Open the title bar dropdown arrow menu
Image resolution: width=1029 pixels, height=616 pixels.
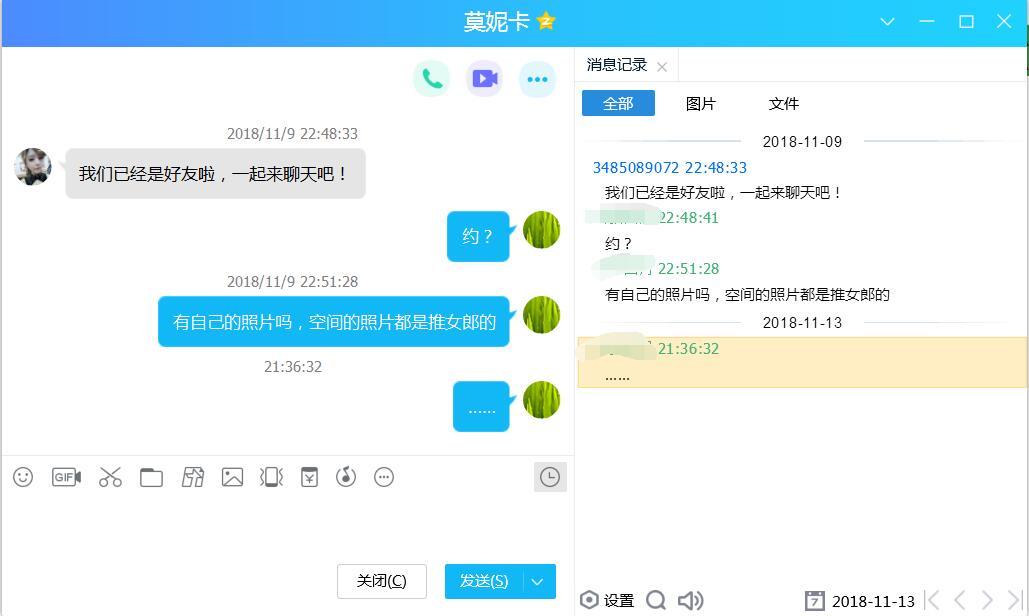(x=887, y=22)
